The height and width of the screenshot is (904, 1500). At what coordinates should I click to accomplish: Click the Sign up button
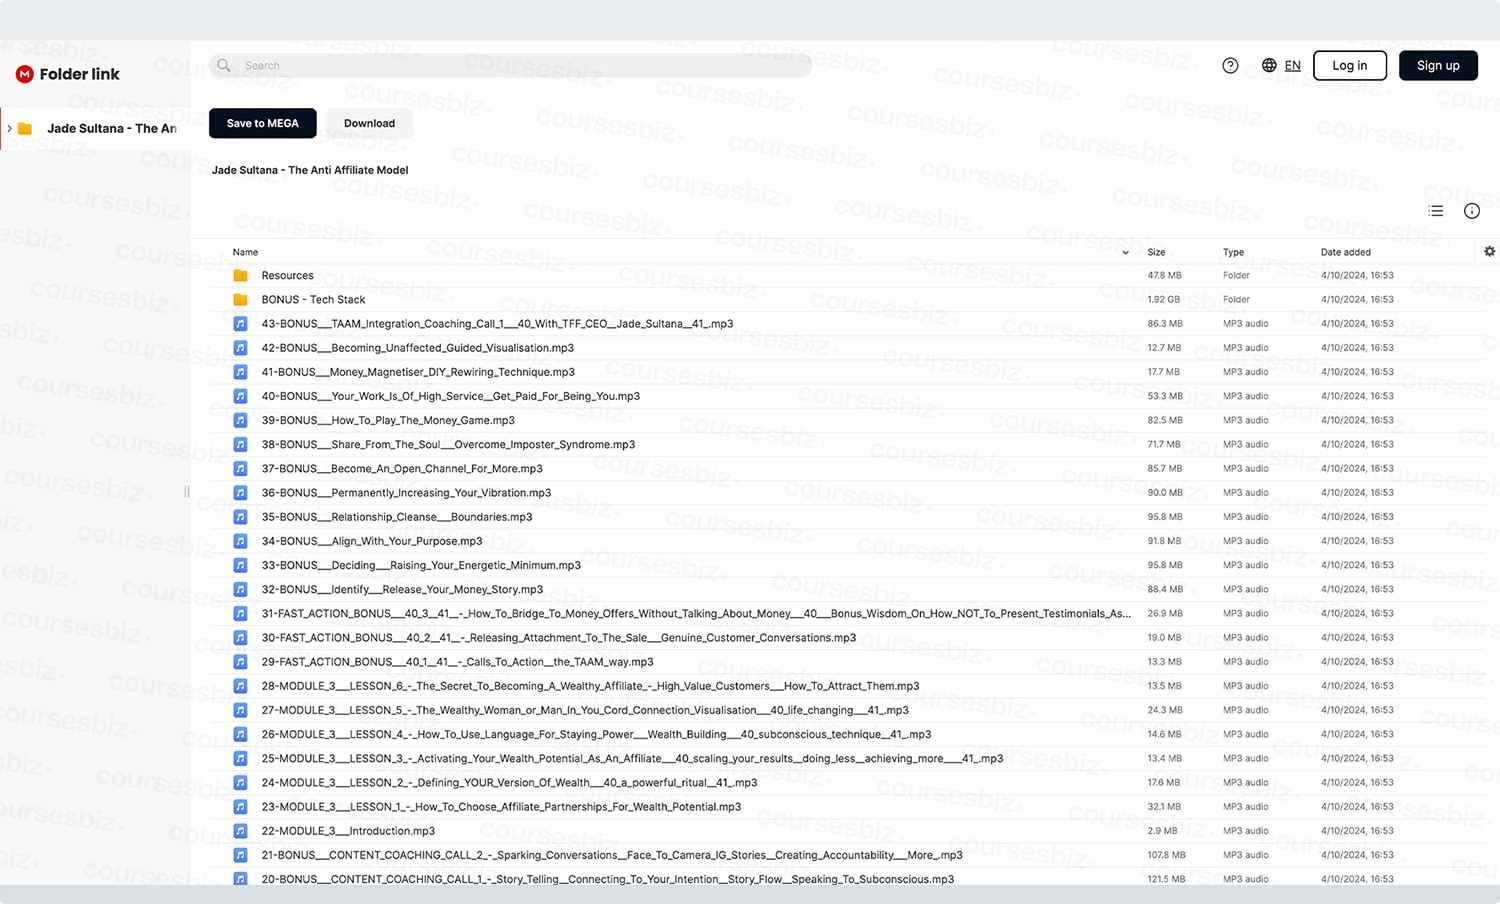click(x=1438, y=65)
